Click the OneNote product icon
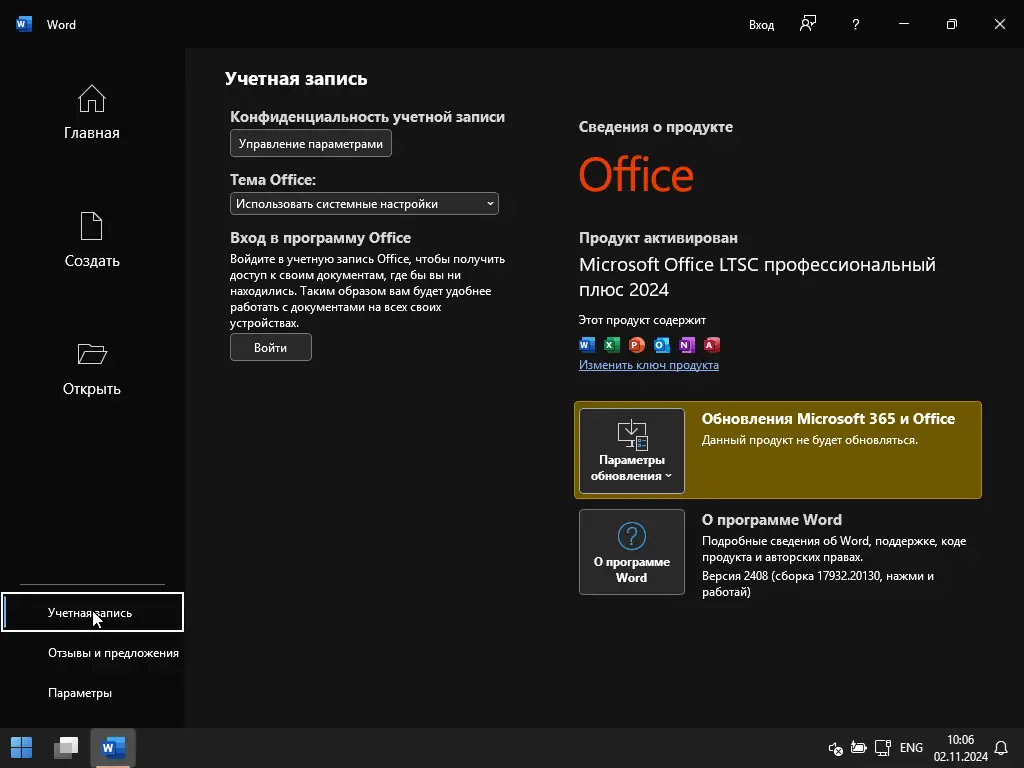Screen dimensions: 1024x768 pyautogui.click(x=686, y=345)
